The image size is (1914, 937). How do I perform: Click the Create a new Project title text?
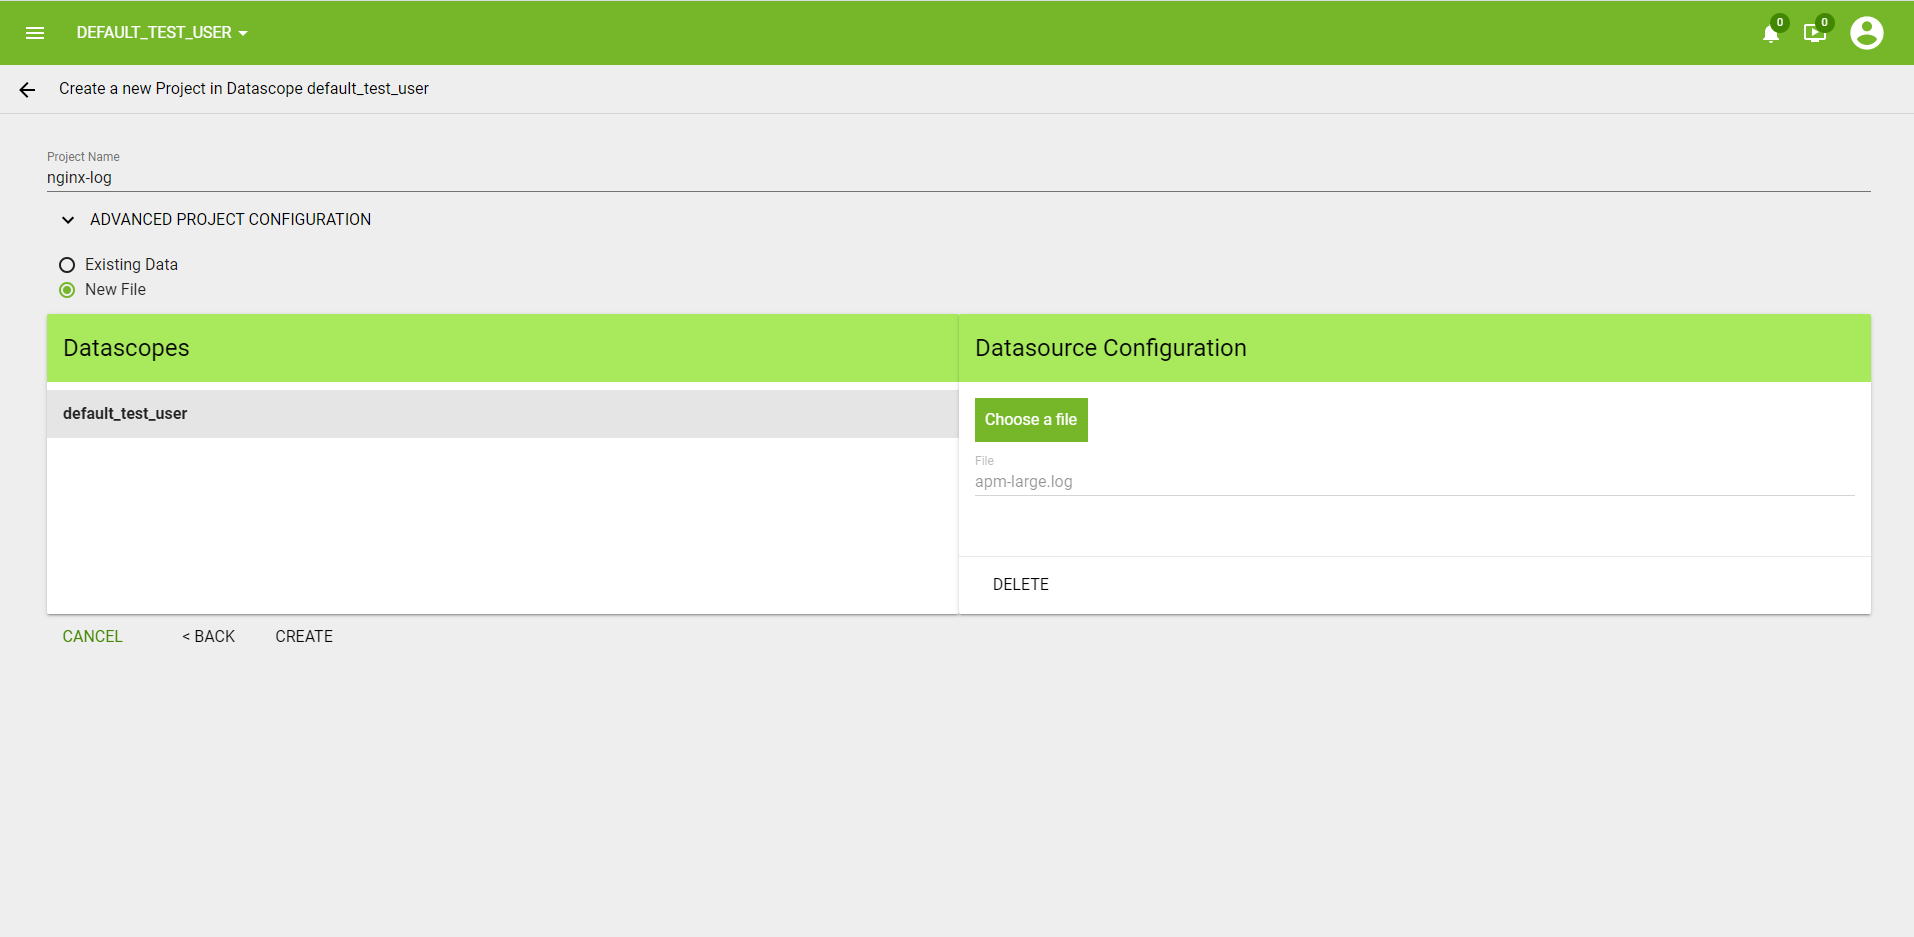click(x=244, y=89)
